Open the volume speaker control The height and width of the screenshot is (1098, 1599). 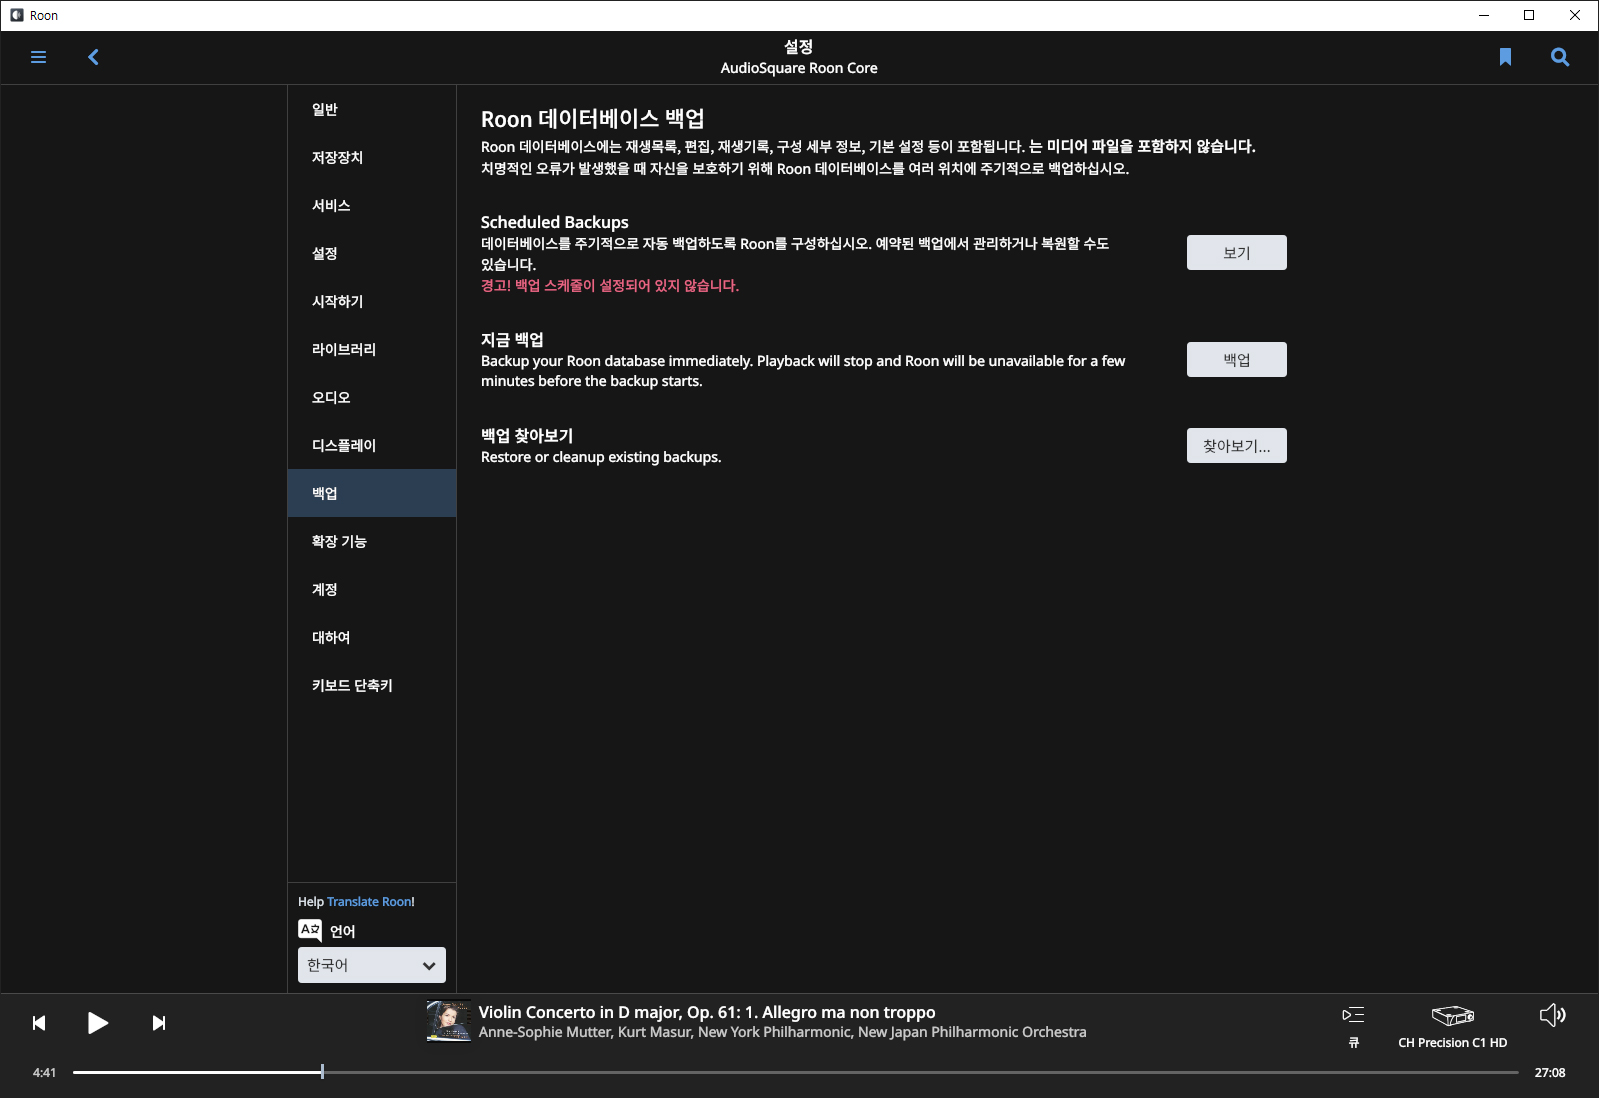point(1552,1016)
